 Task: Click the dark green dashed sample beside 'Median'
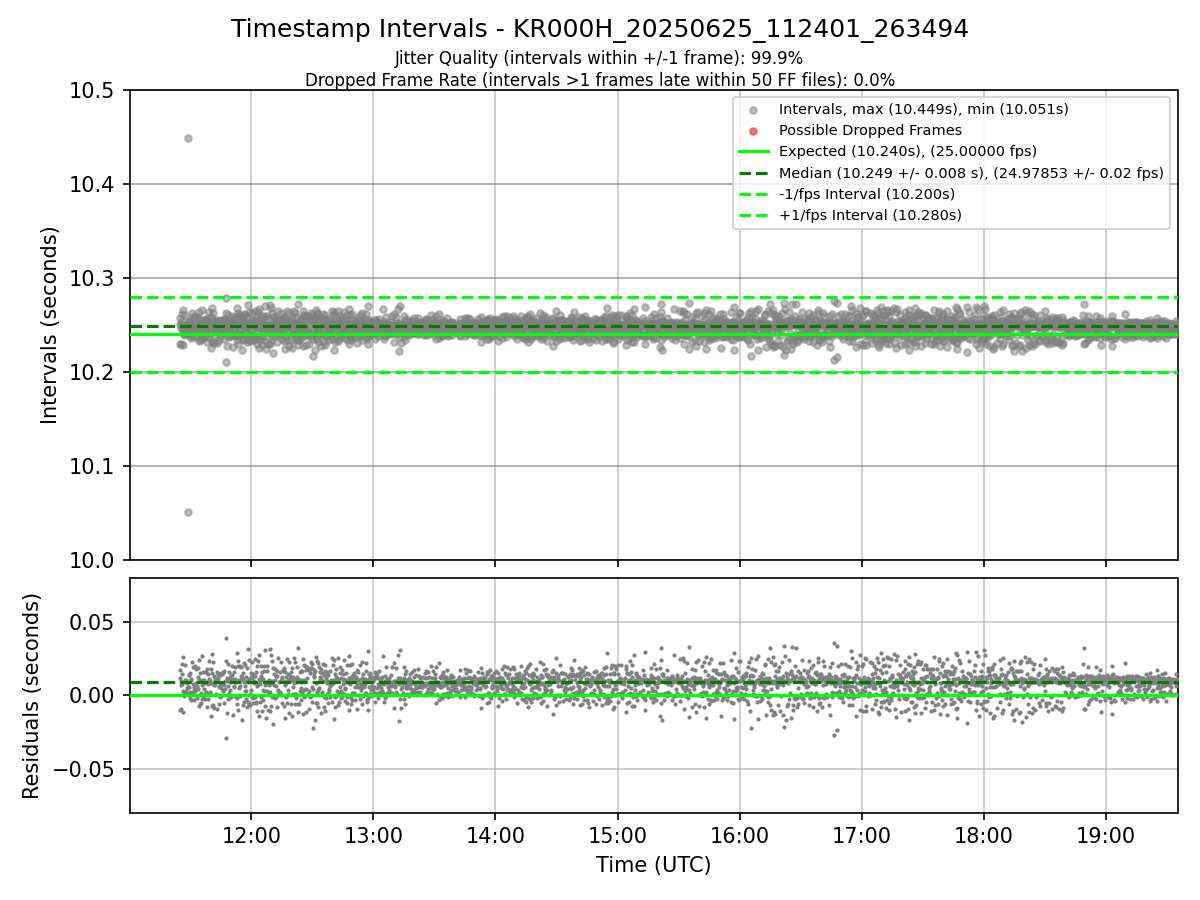[x=754, y=173]
